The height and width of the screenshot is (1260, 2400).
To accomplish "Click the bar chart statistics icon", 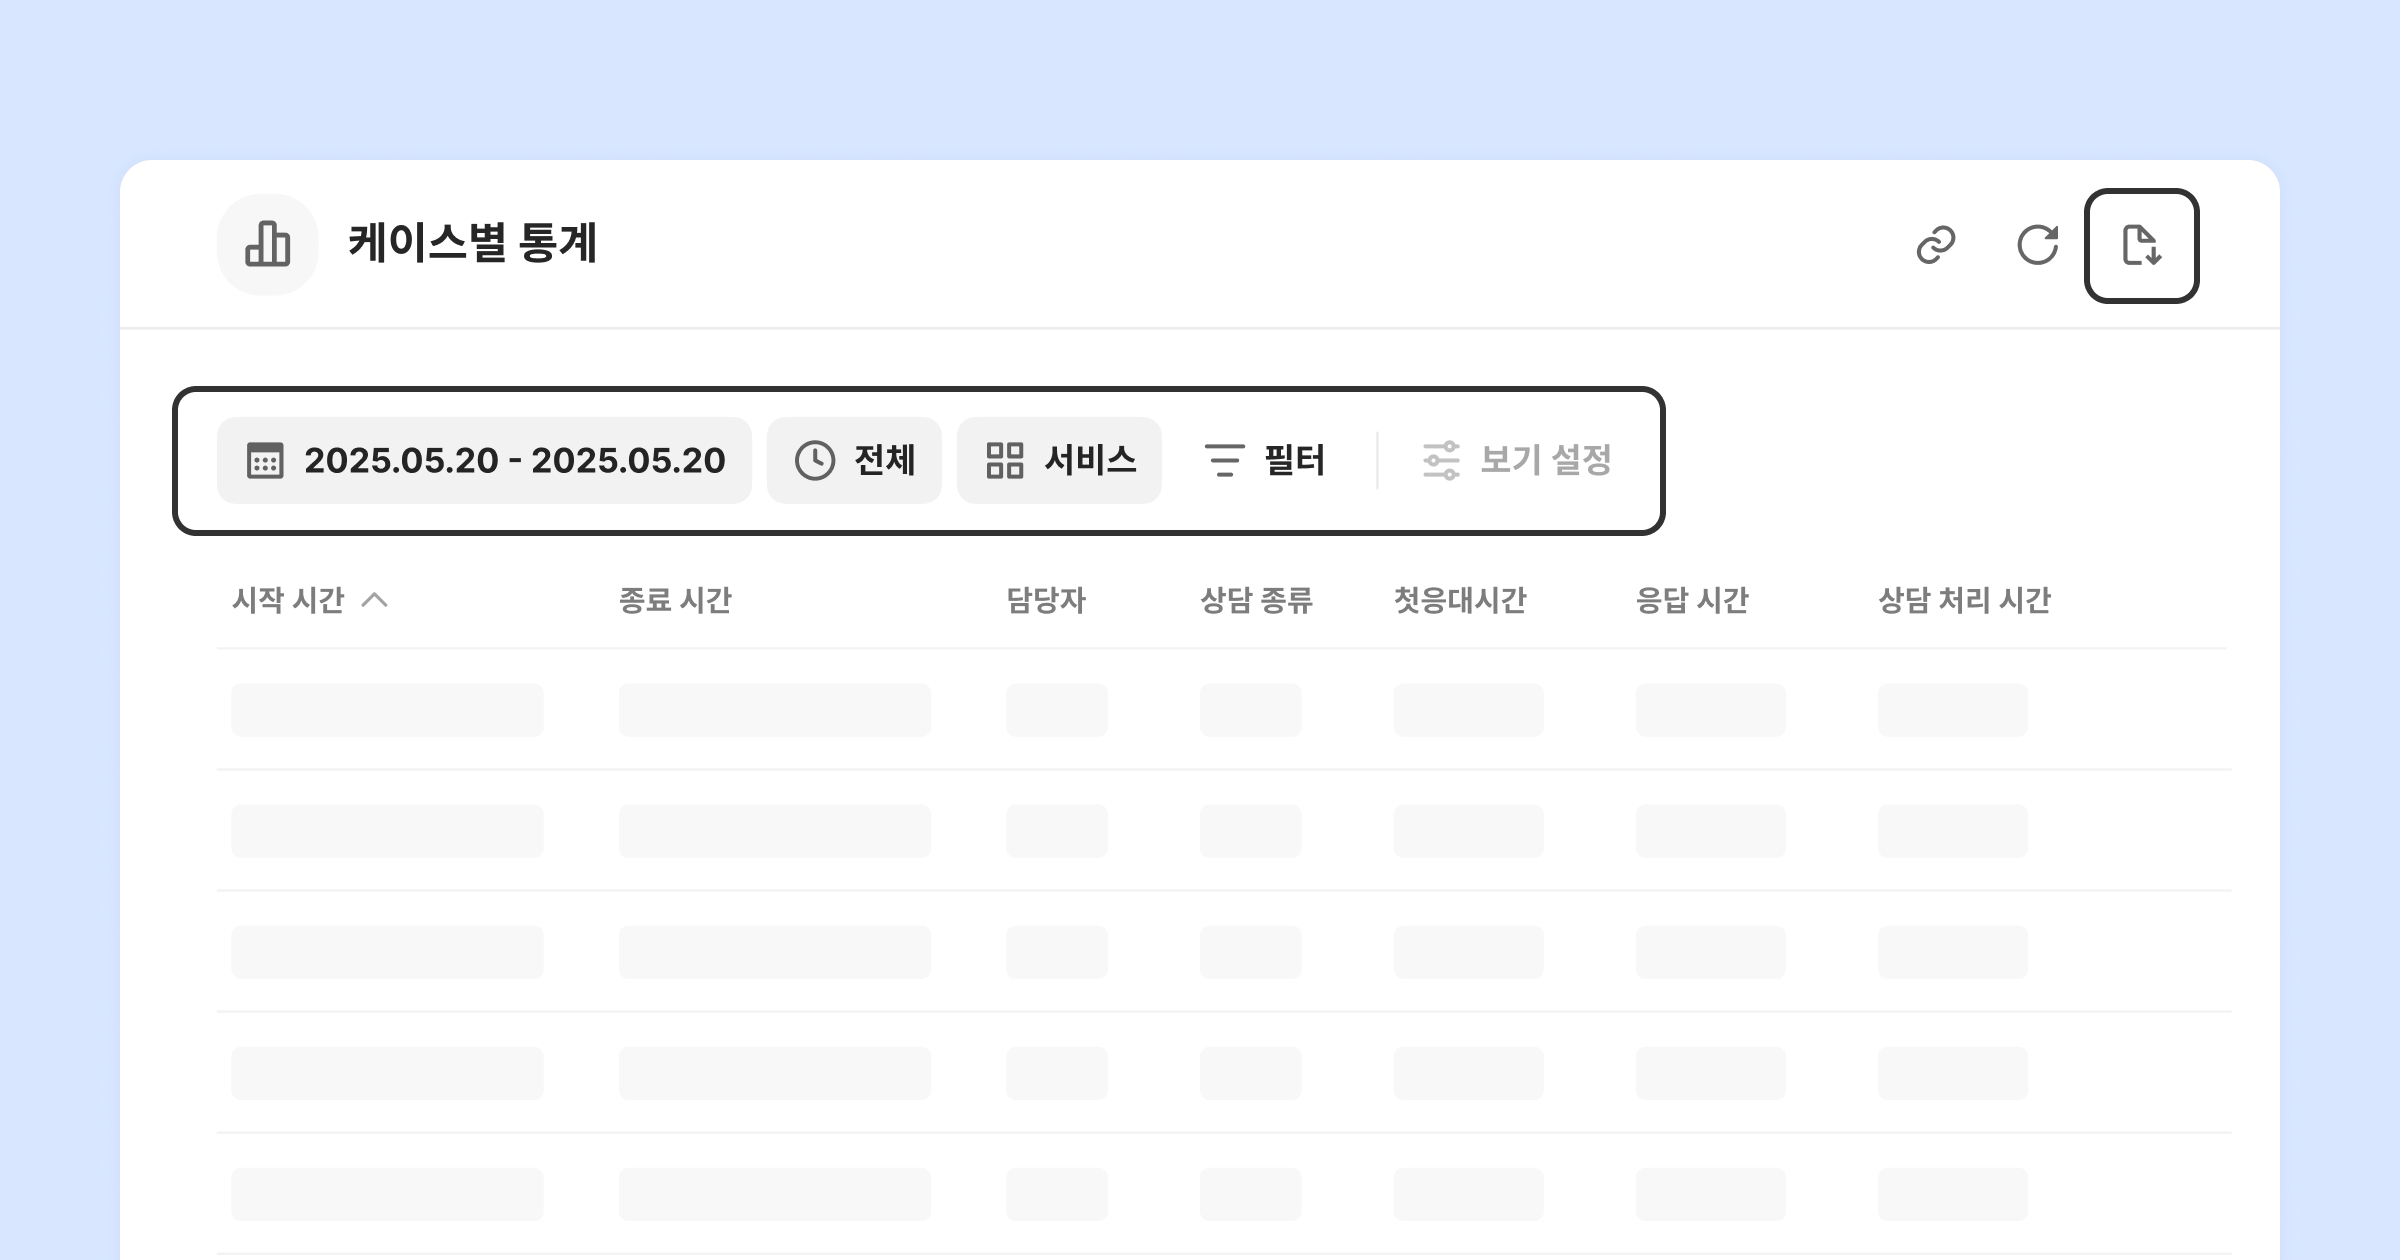I will click(268, 245).
